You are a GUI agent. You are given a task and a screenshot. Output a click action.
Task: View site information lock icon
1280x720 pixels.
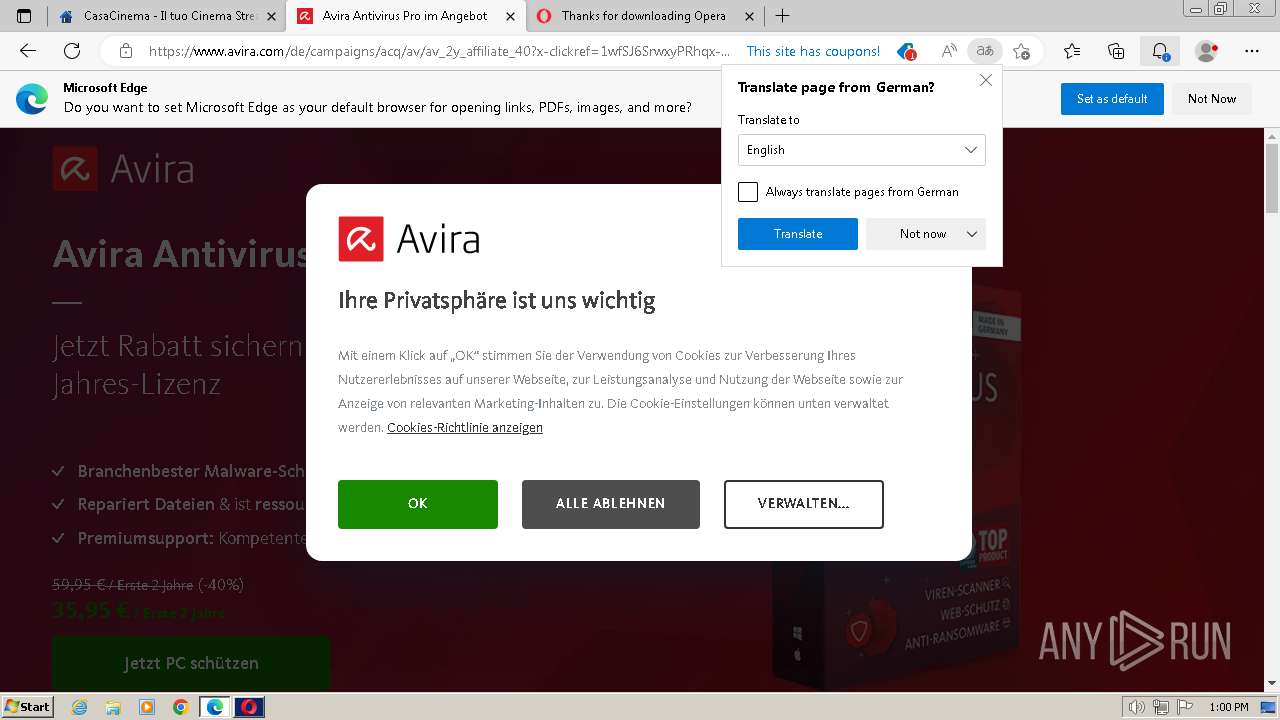tap(126, 51)
